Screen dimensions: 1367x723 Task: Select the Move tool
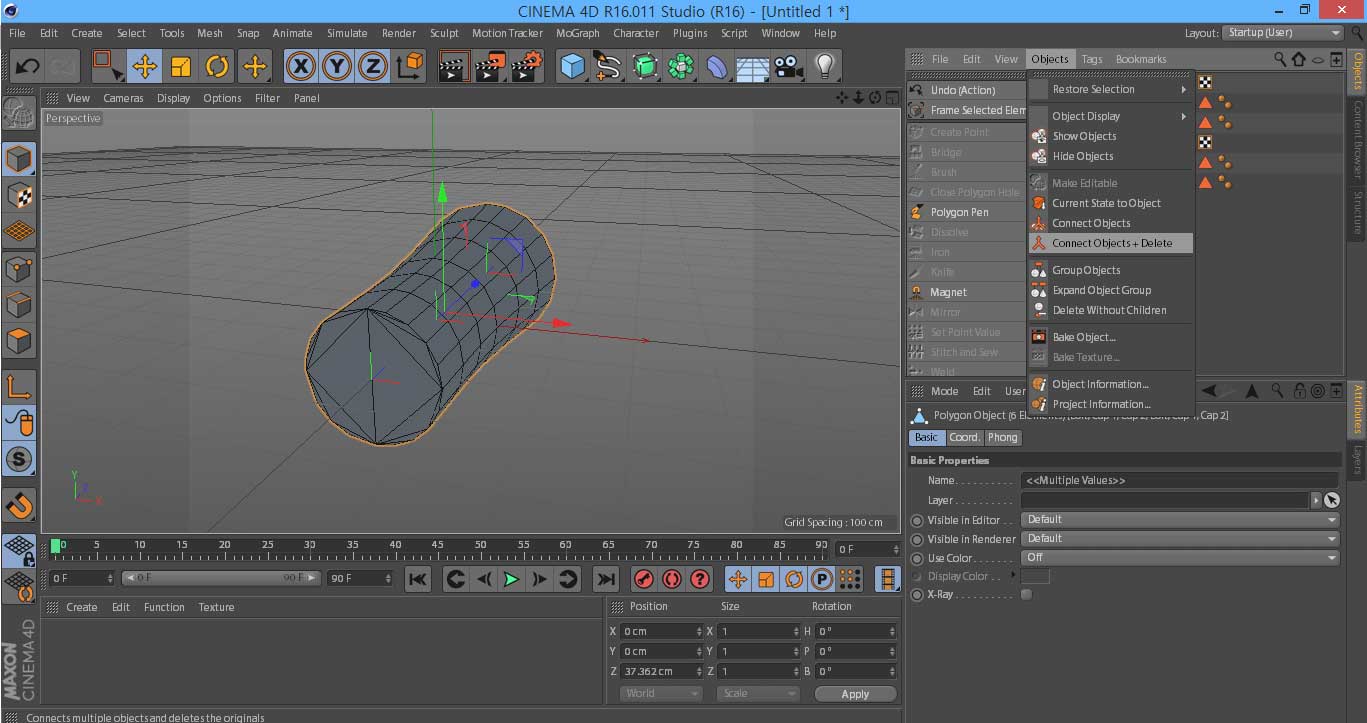145,67
